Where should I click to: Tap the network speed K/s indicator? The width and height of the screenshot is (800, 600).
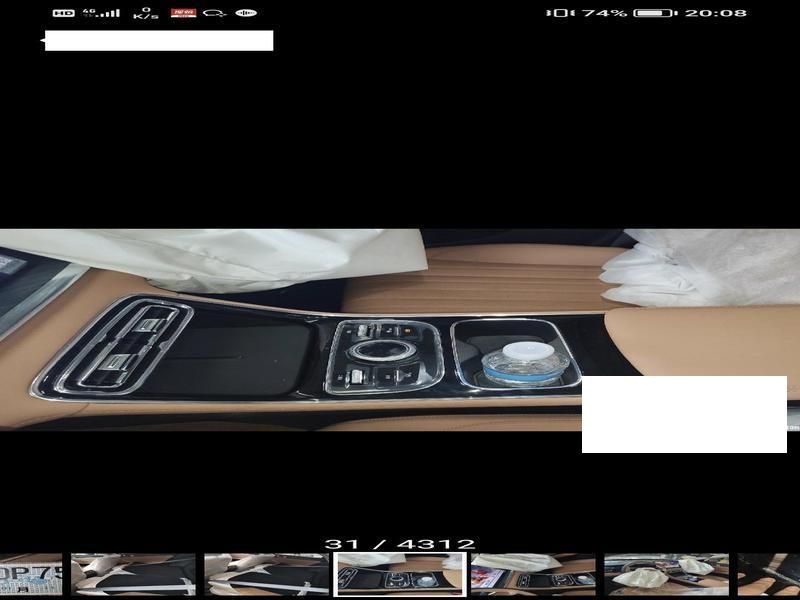tap(145, 13)
